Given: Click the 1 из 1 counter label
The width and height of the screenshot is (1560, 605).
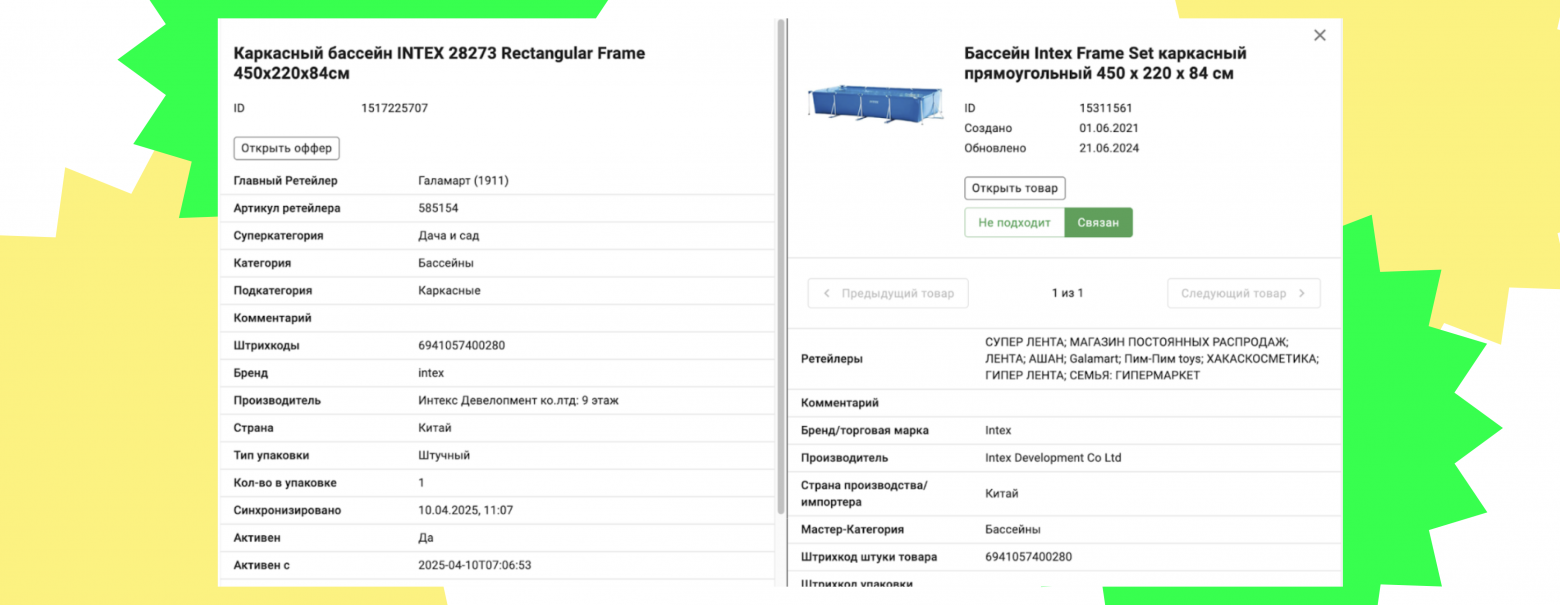Looking at the screenshot, I should [x=1067, y=293].
